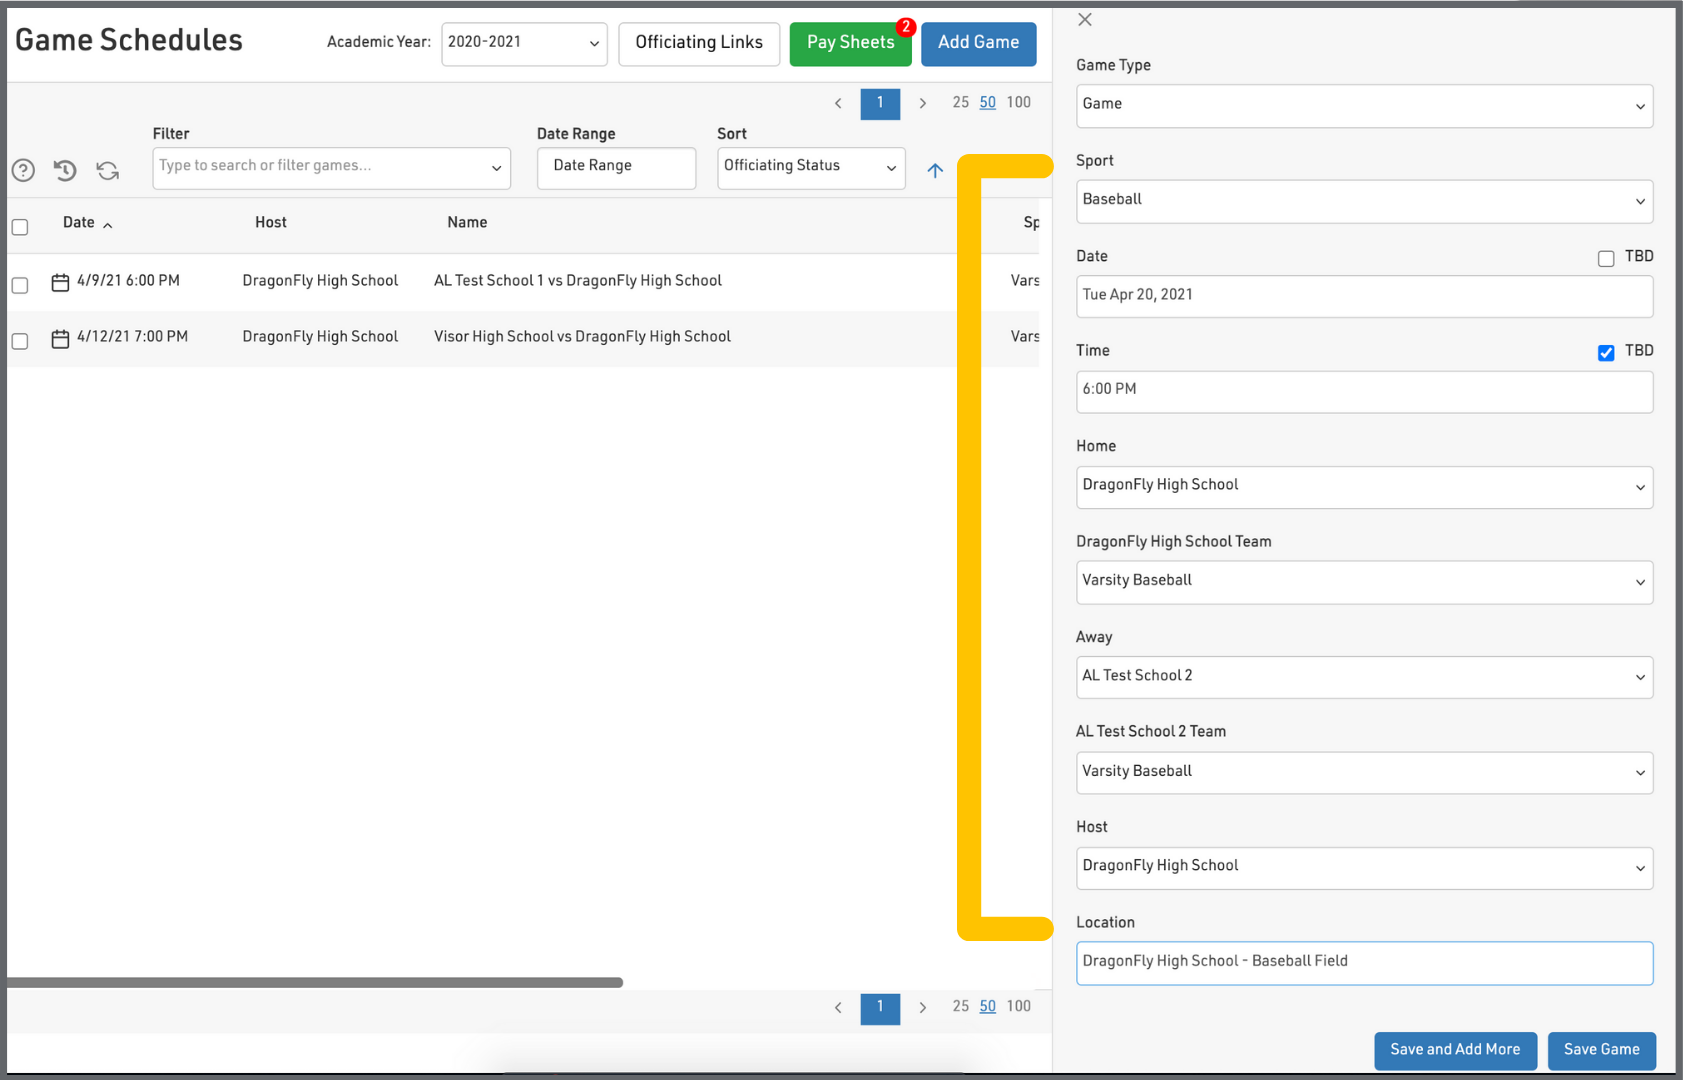Click the horizontal scrollbar under the table
1684x1080 pixels.
(x=315, y=983)
